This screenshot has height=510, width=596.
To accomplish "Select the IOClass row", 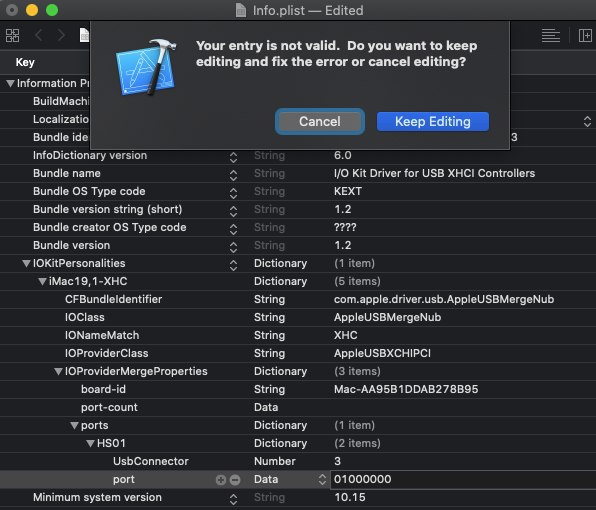I will coord(298,317).
